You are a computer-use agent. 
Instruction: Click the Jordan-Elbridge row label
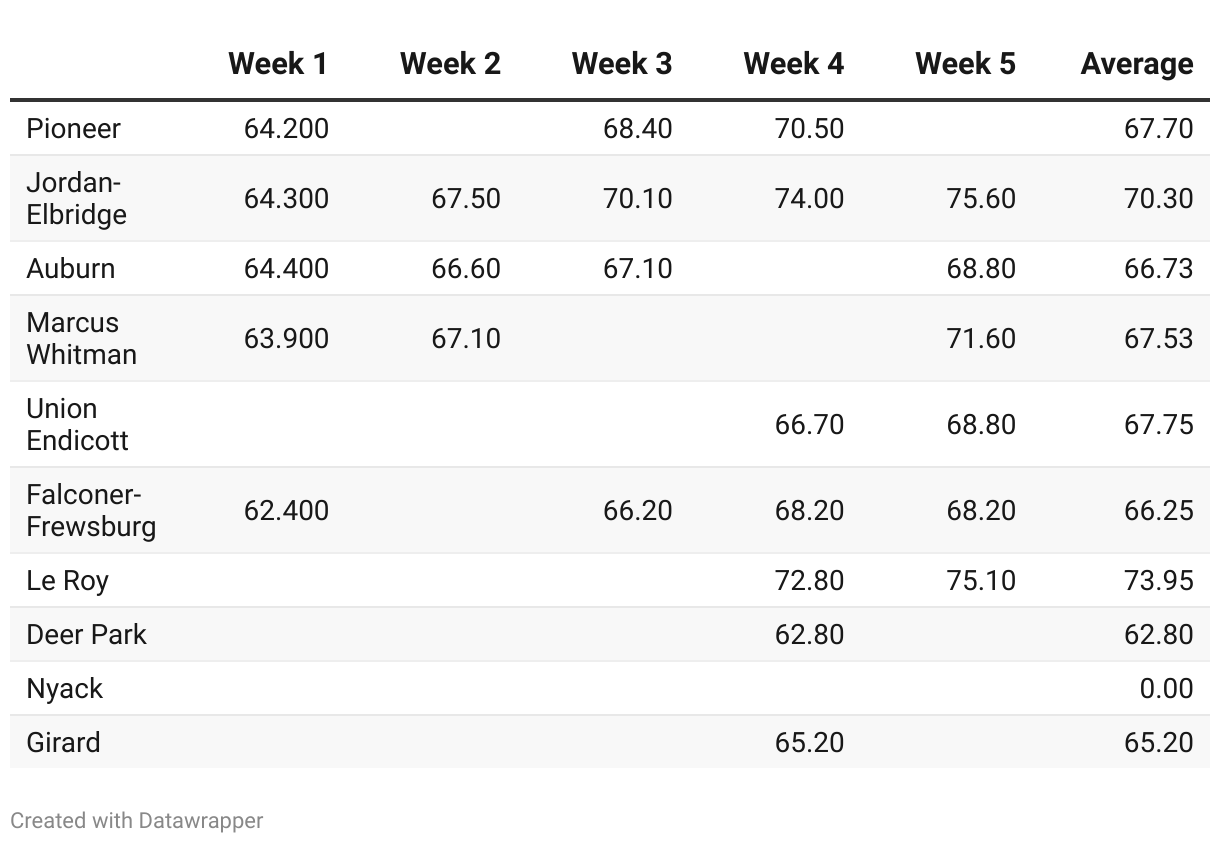coord(76,199)
